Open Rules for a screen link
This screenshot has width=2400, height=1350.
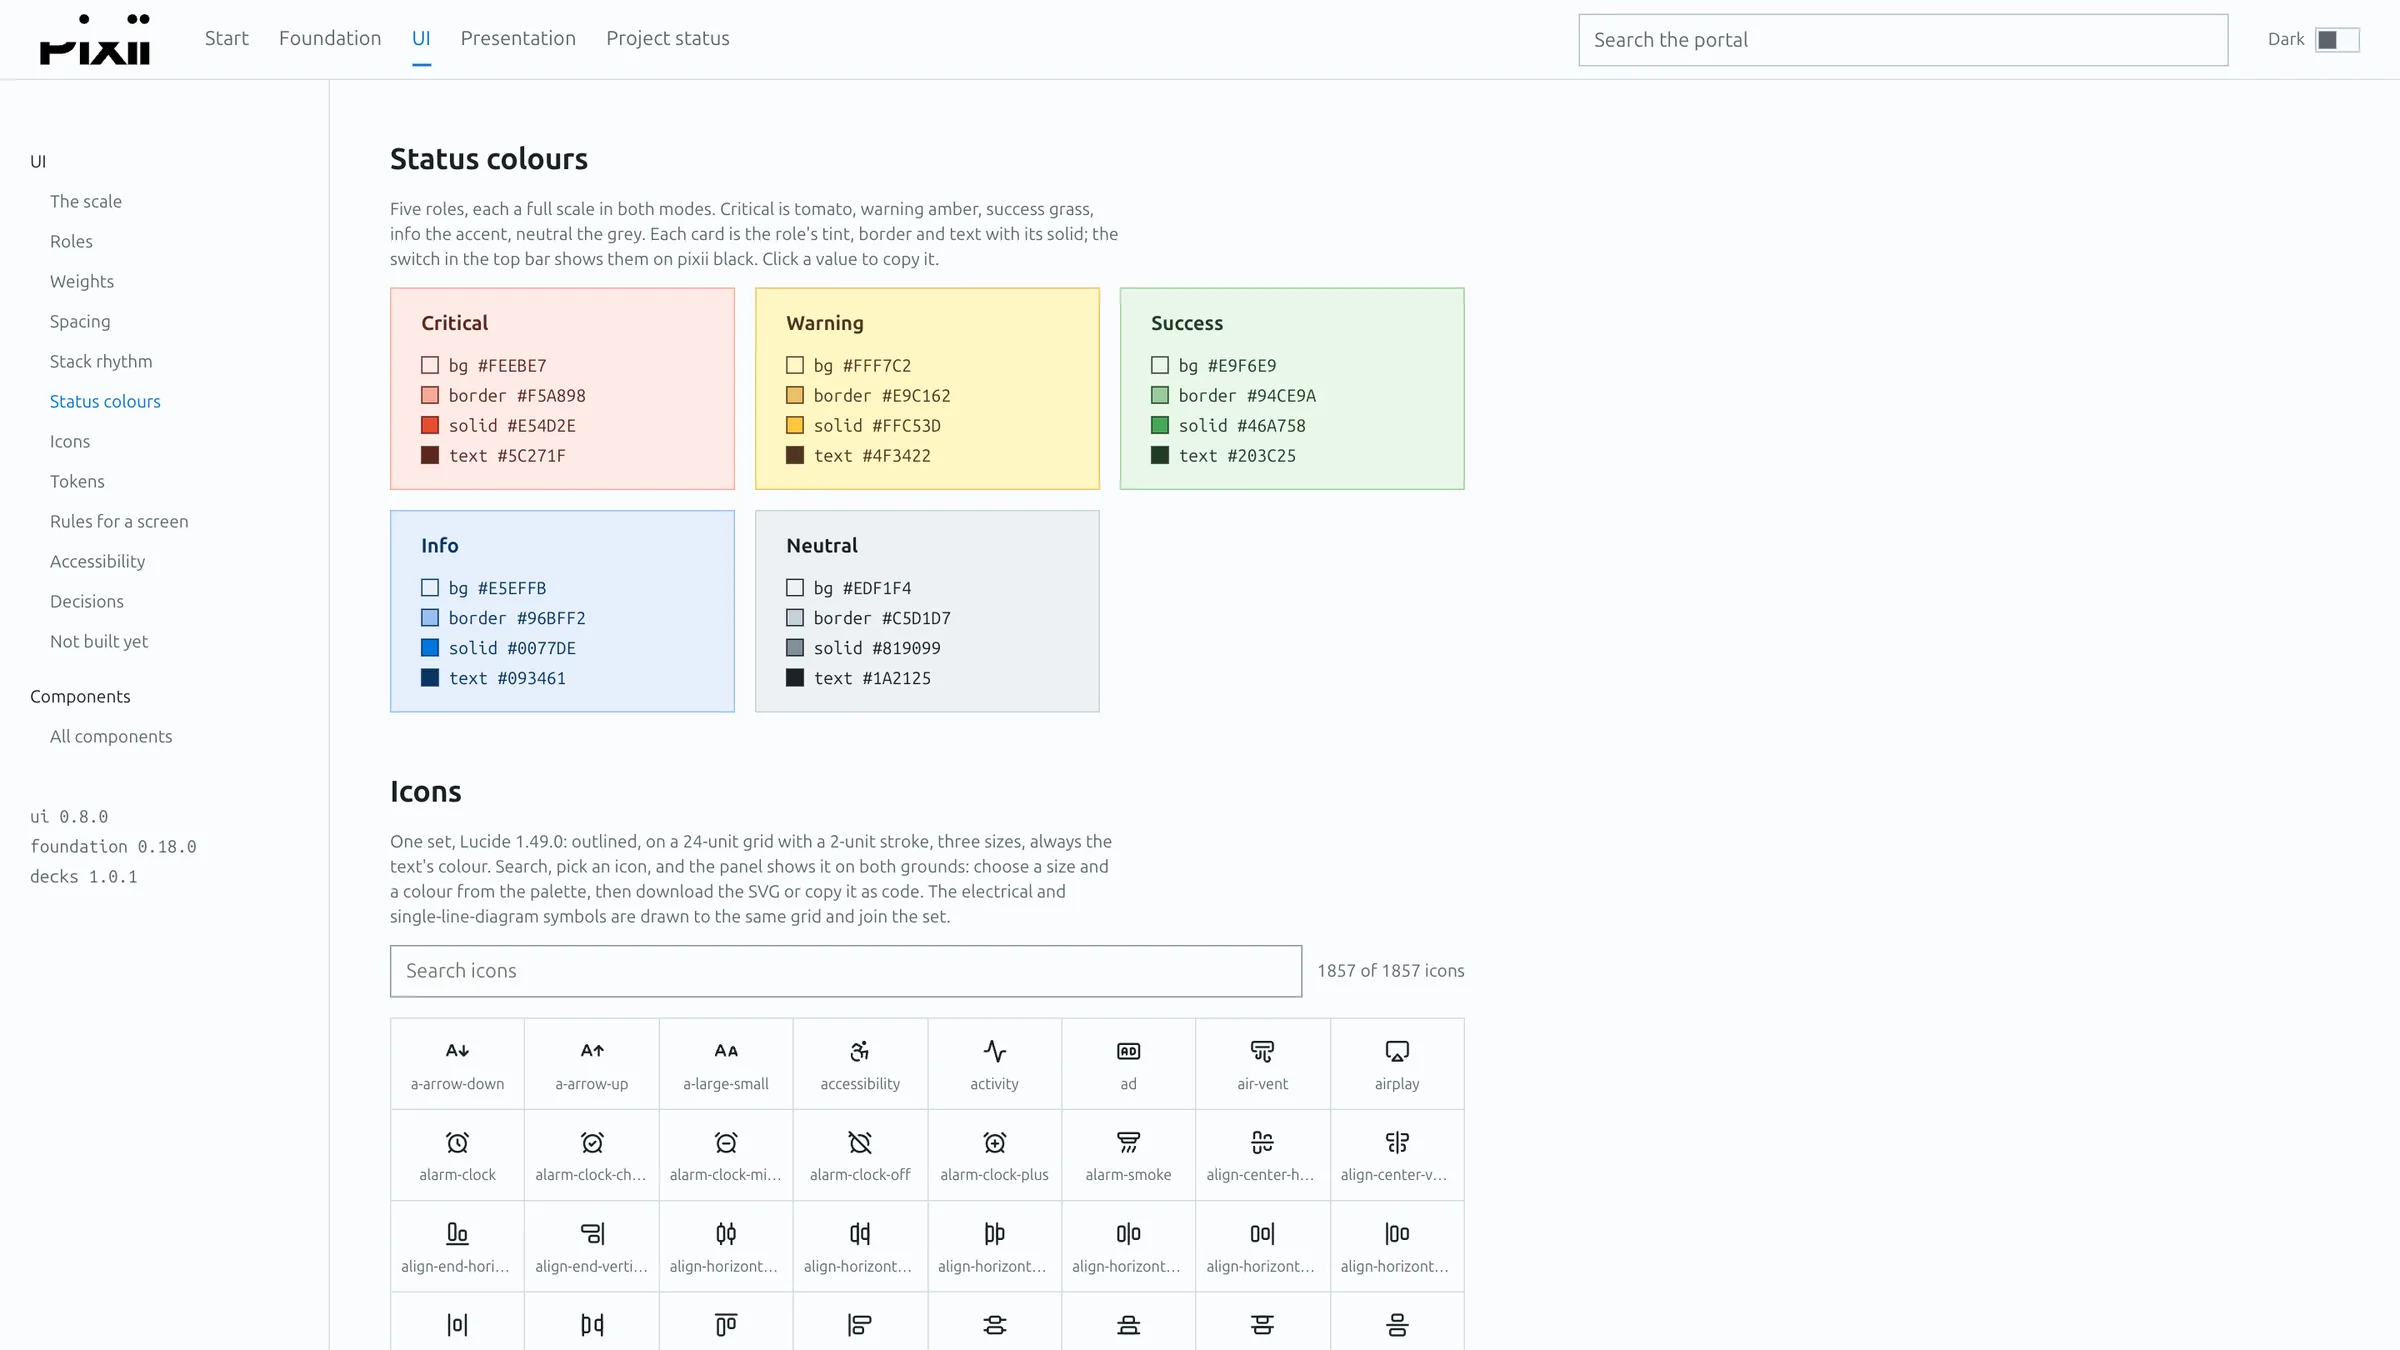coord(119,521)
